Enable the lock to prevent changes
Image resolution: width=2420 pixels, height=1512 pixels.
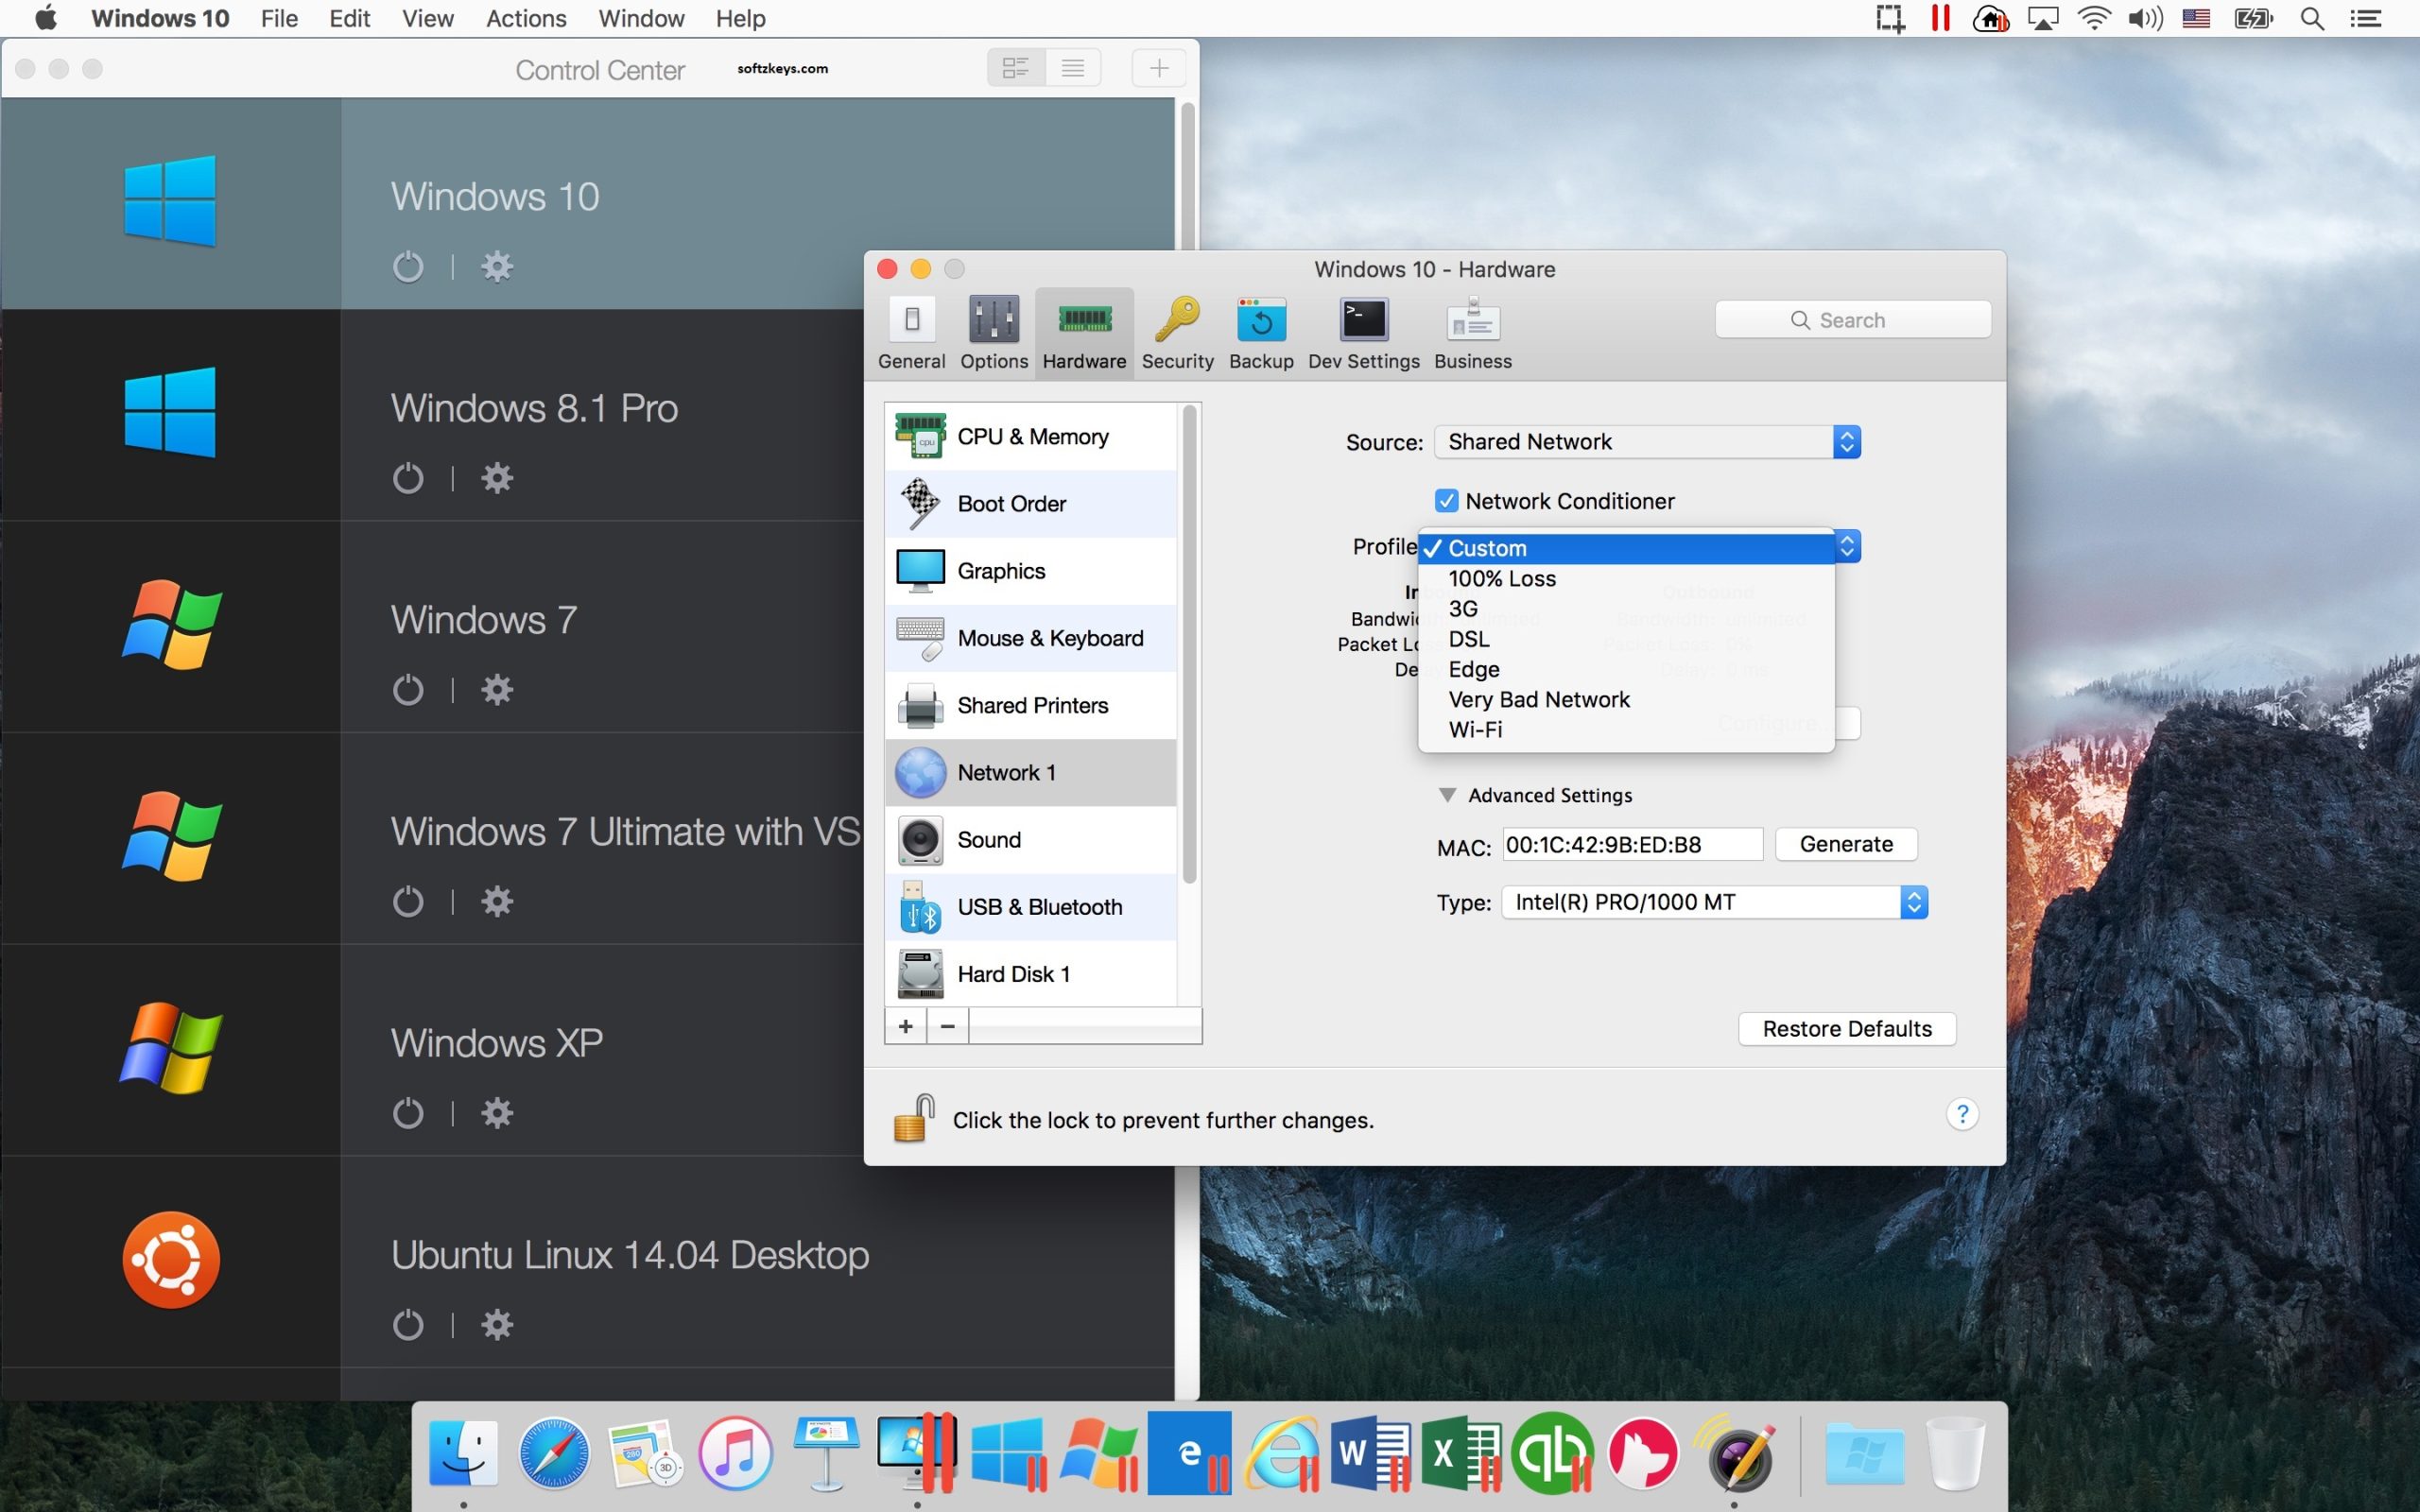915,1117
